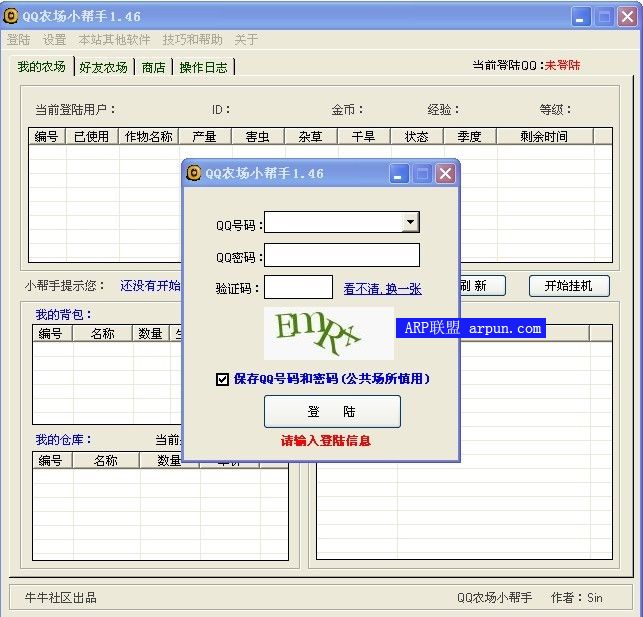Click the 刷新 button in main window
The height and width of the screenshot is (617, 643).
[x=482, y=286]
